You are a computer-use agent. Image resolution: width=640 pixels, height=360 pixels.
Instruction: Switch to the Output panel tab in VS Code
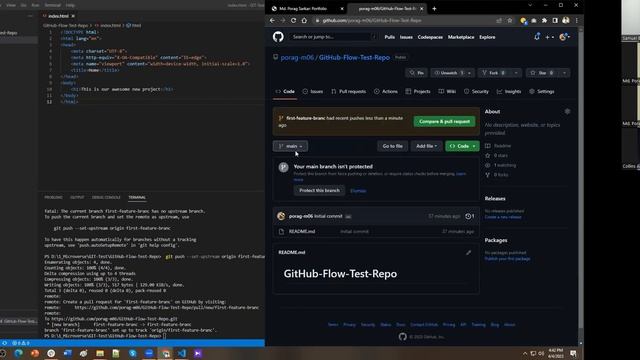(x=77, y=198)
